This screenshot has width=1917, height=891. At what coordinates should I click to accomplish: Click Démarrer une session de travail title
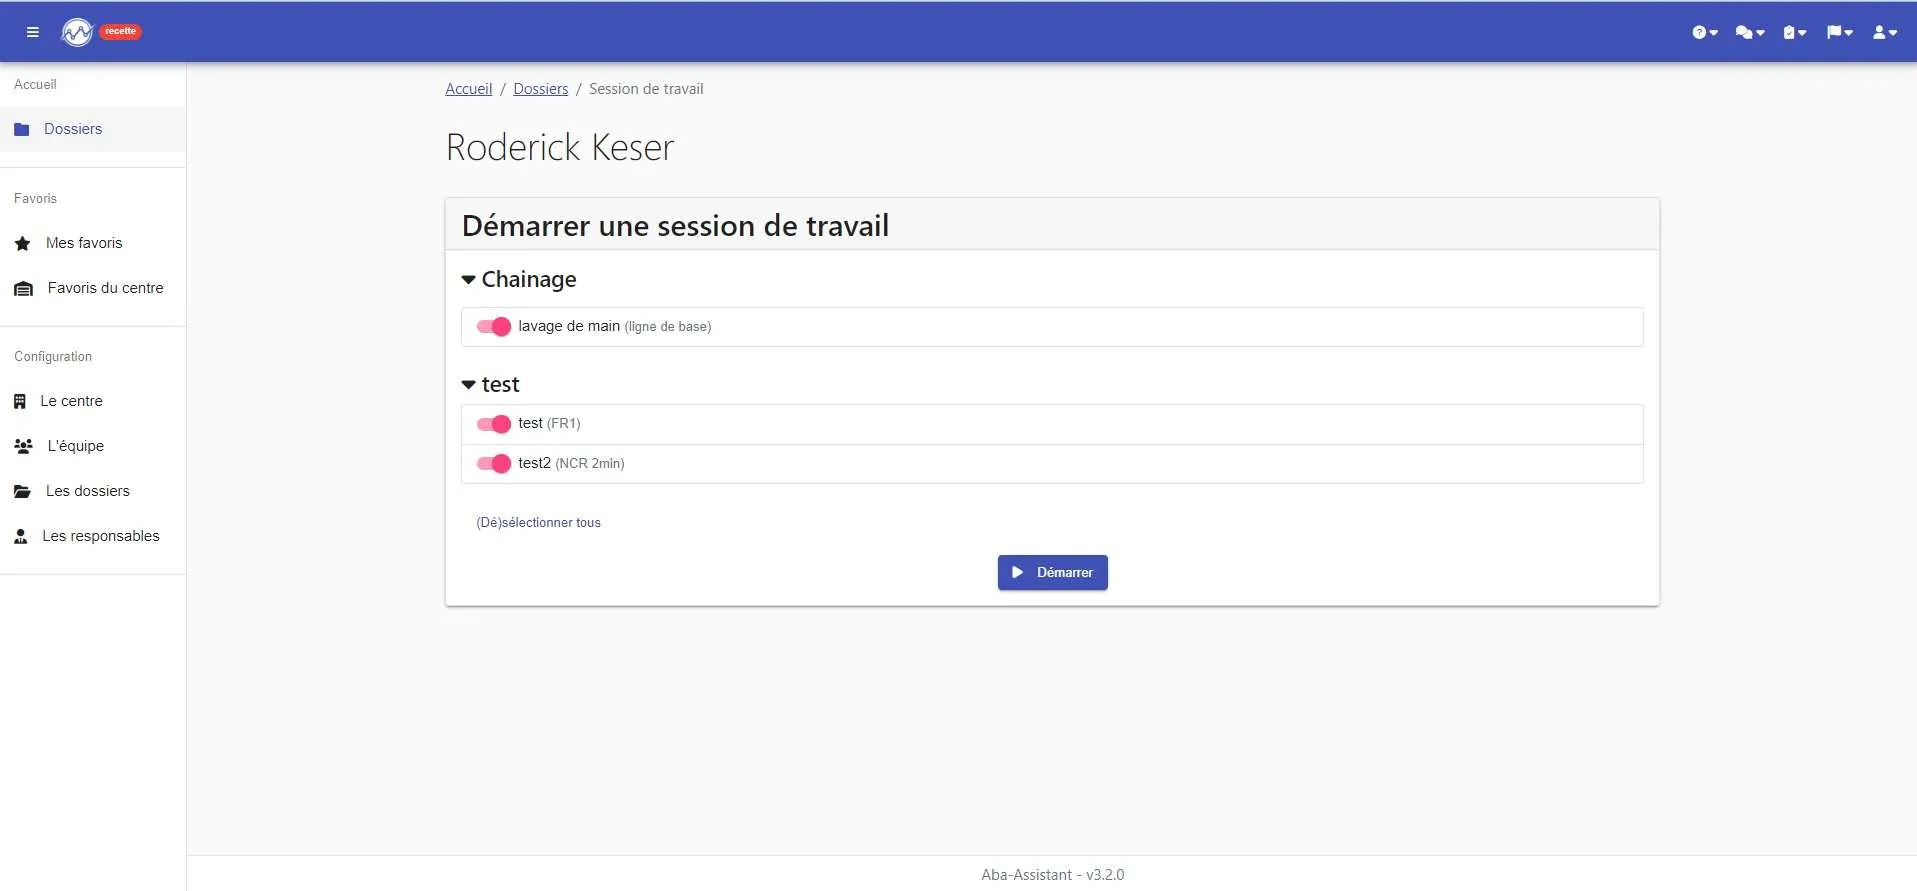coord(675,225)
